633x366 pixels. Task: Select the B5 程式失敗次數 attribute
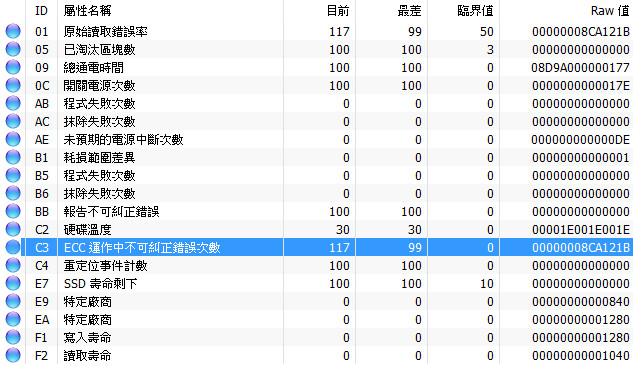99,176
